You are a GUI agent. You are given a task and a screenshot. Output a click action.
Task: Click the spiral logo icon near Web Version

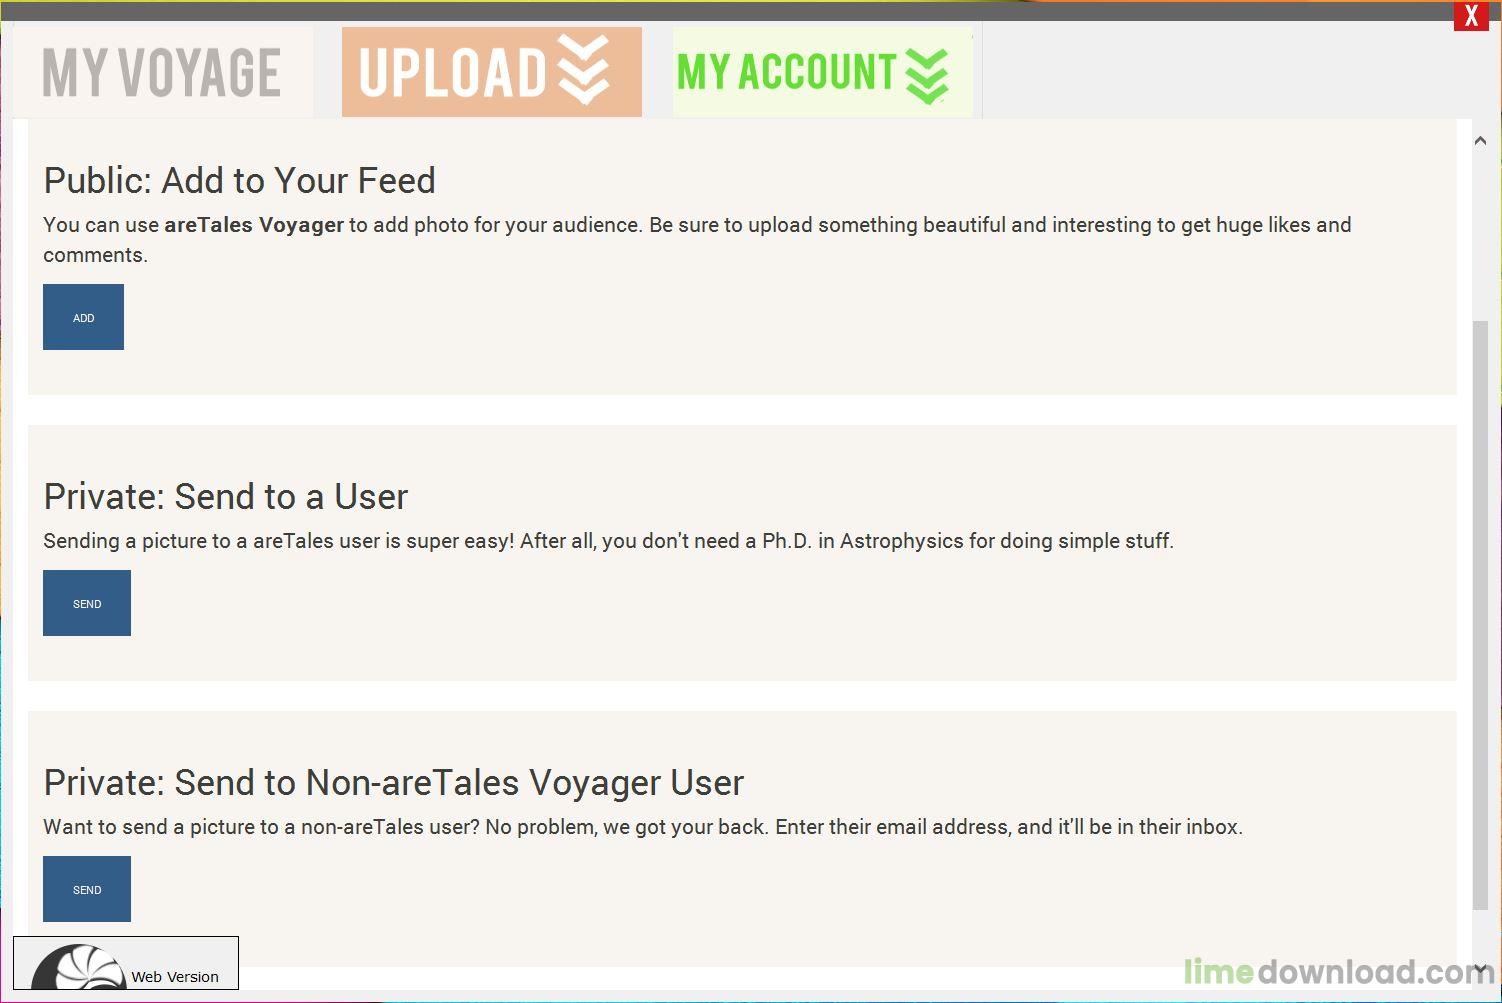(78, 968)
